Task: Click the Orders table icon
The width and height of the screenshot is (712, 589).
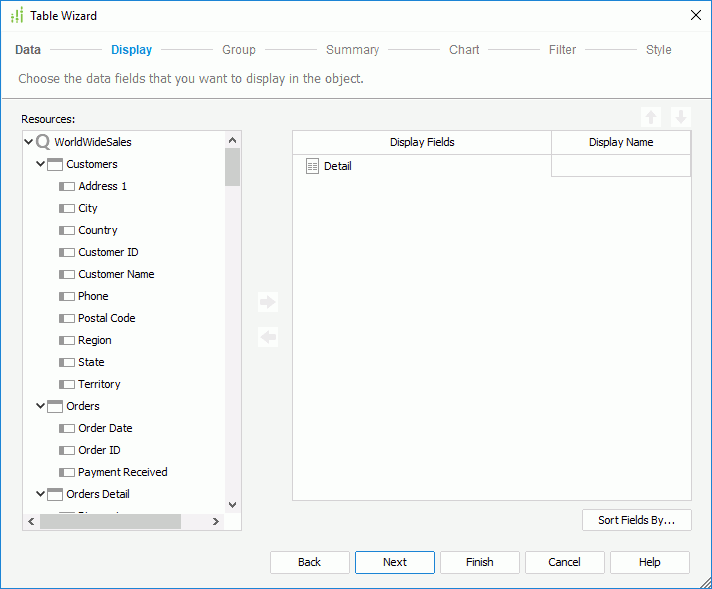Action: pyautogui.click(x=55, y=406)
